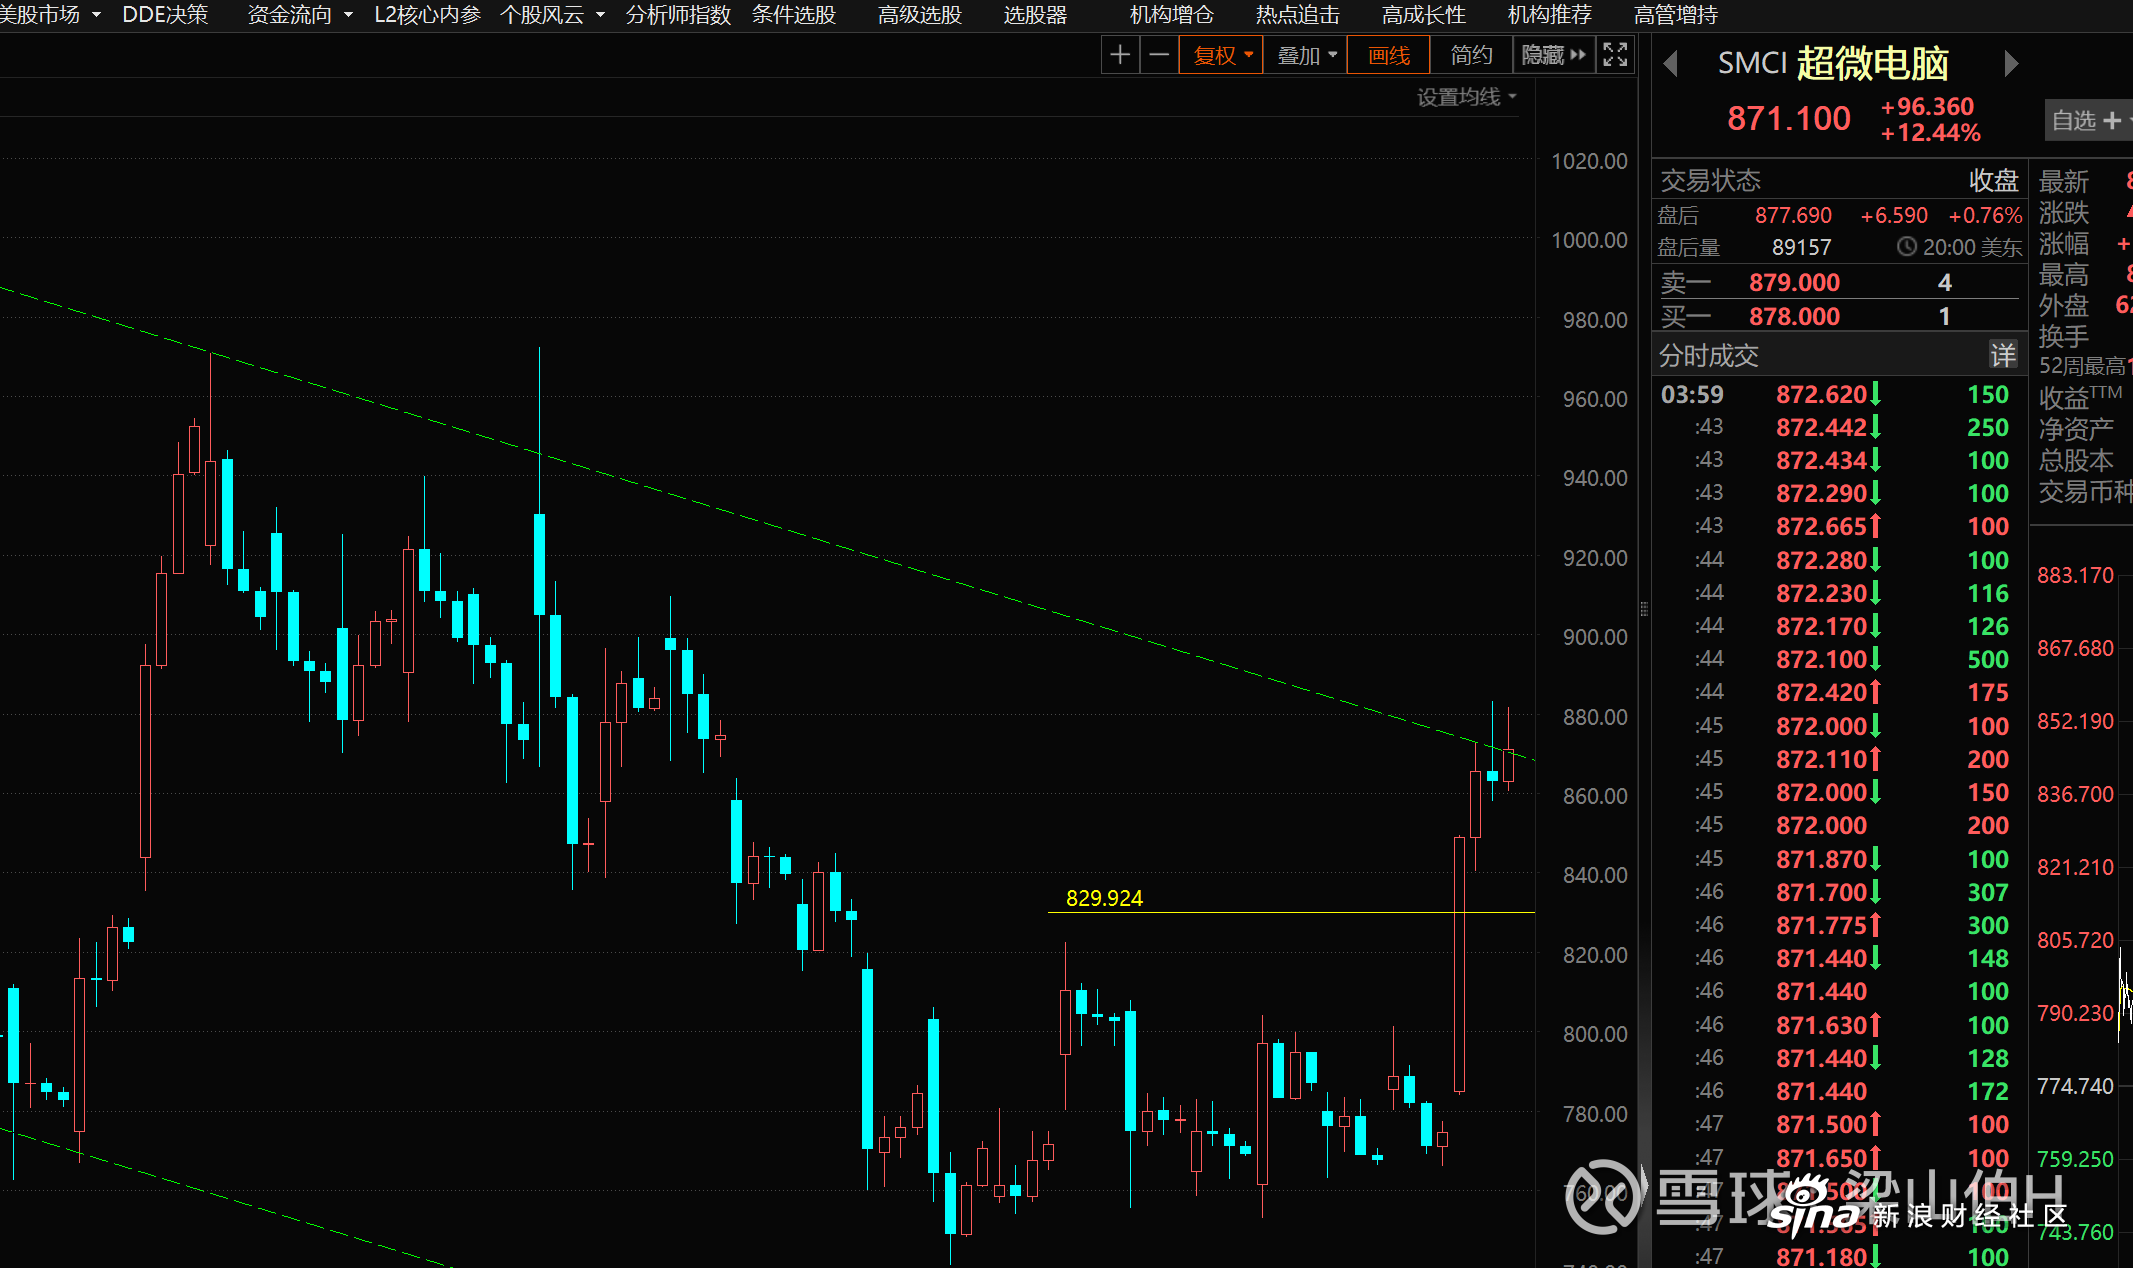Open 叠加 overlay dropdown

tap(1306, 55)
